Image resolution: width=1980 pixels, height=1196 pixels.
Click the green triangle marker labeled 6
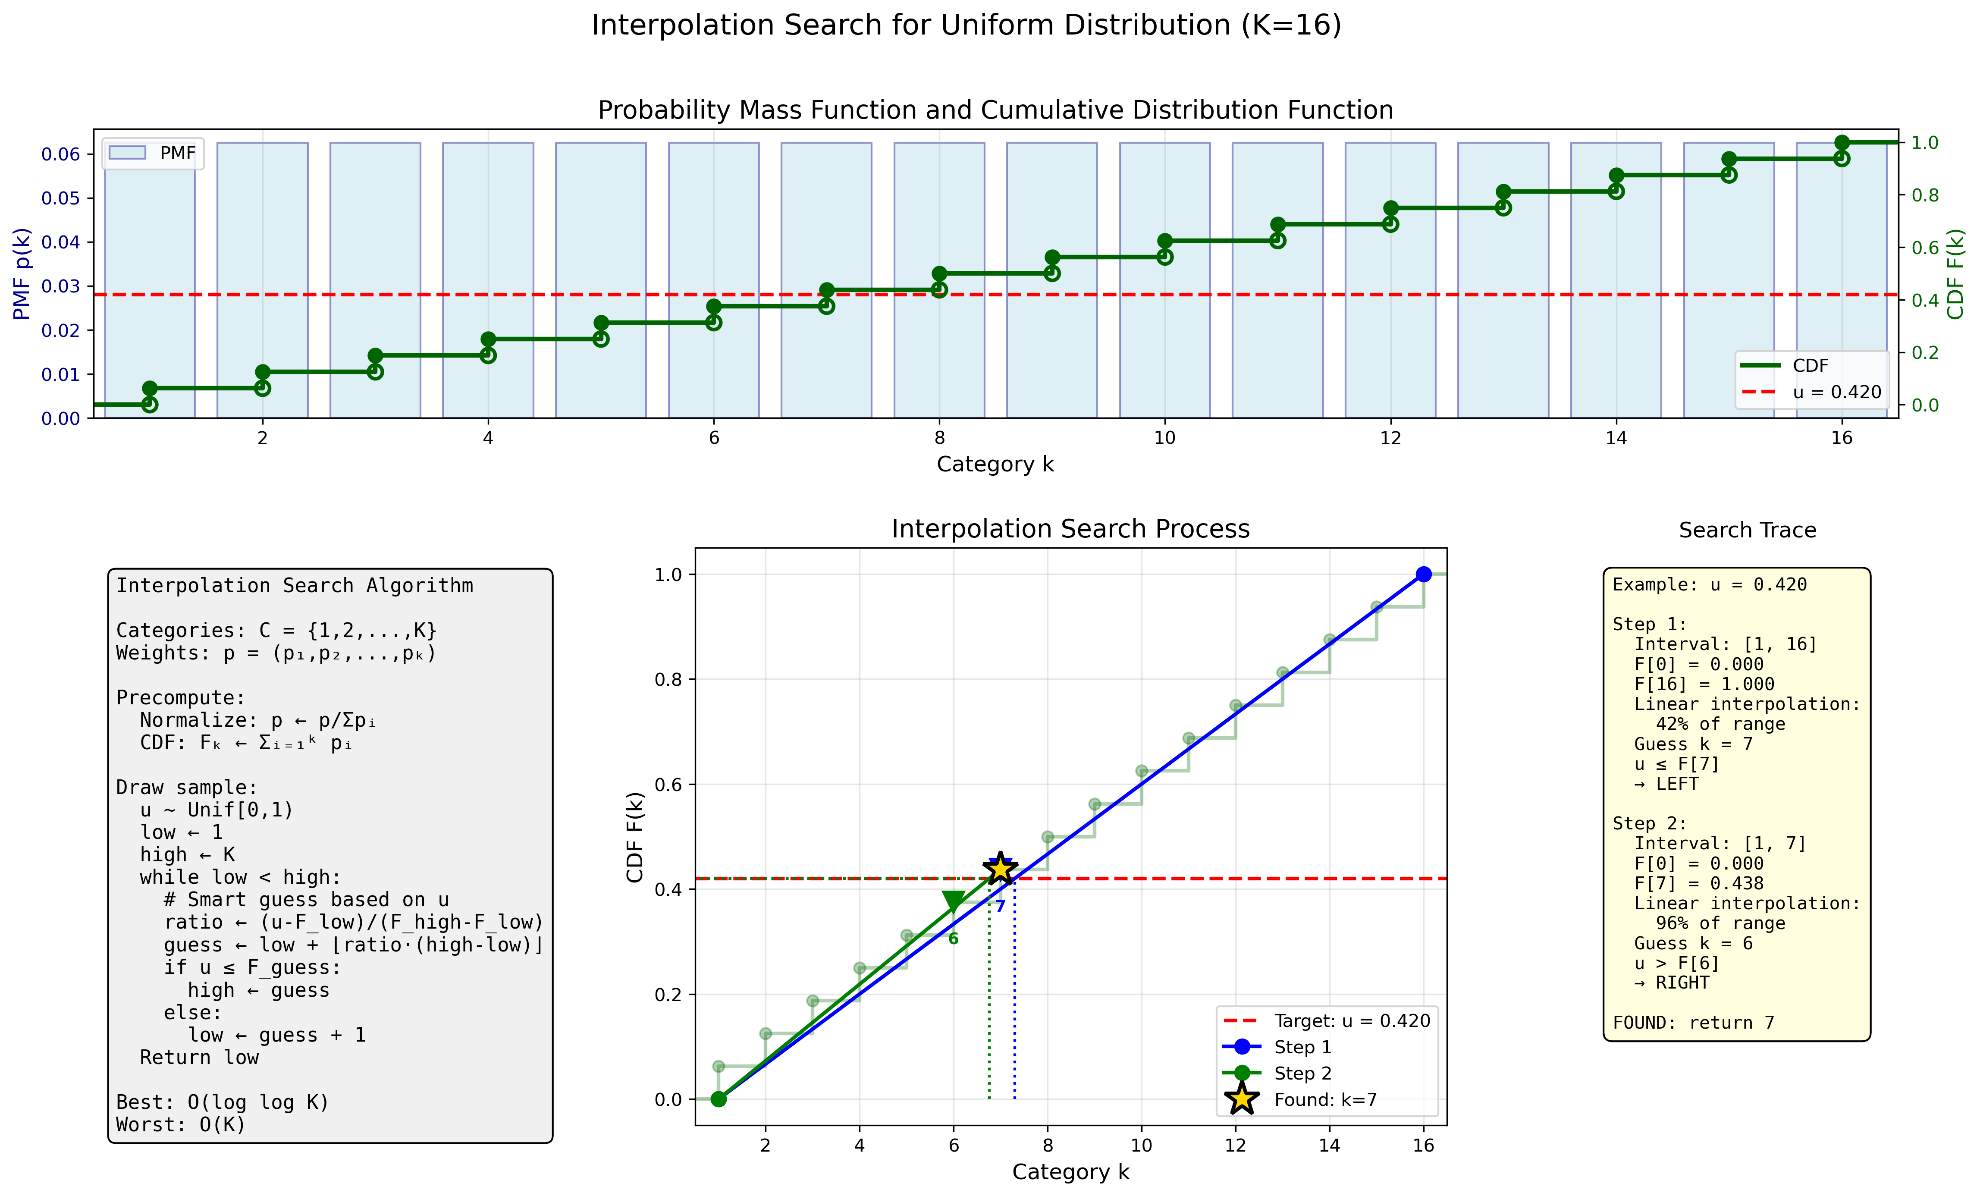(953, 902)
